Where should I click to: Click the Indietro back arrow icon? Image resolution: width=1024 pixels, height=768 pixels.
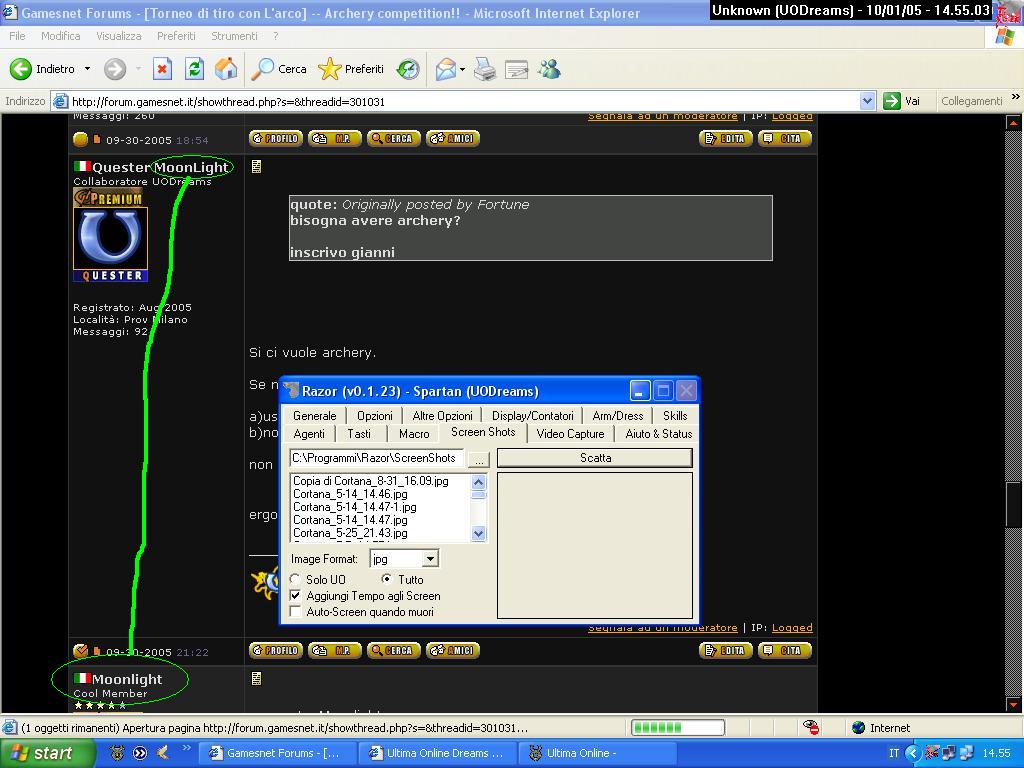tap(20, 69)
